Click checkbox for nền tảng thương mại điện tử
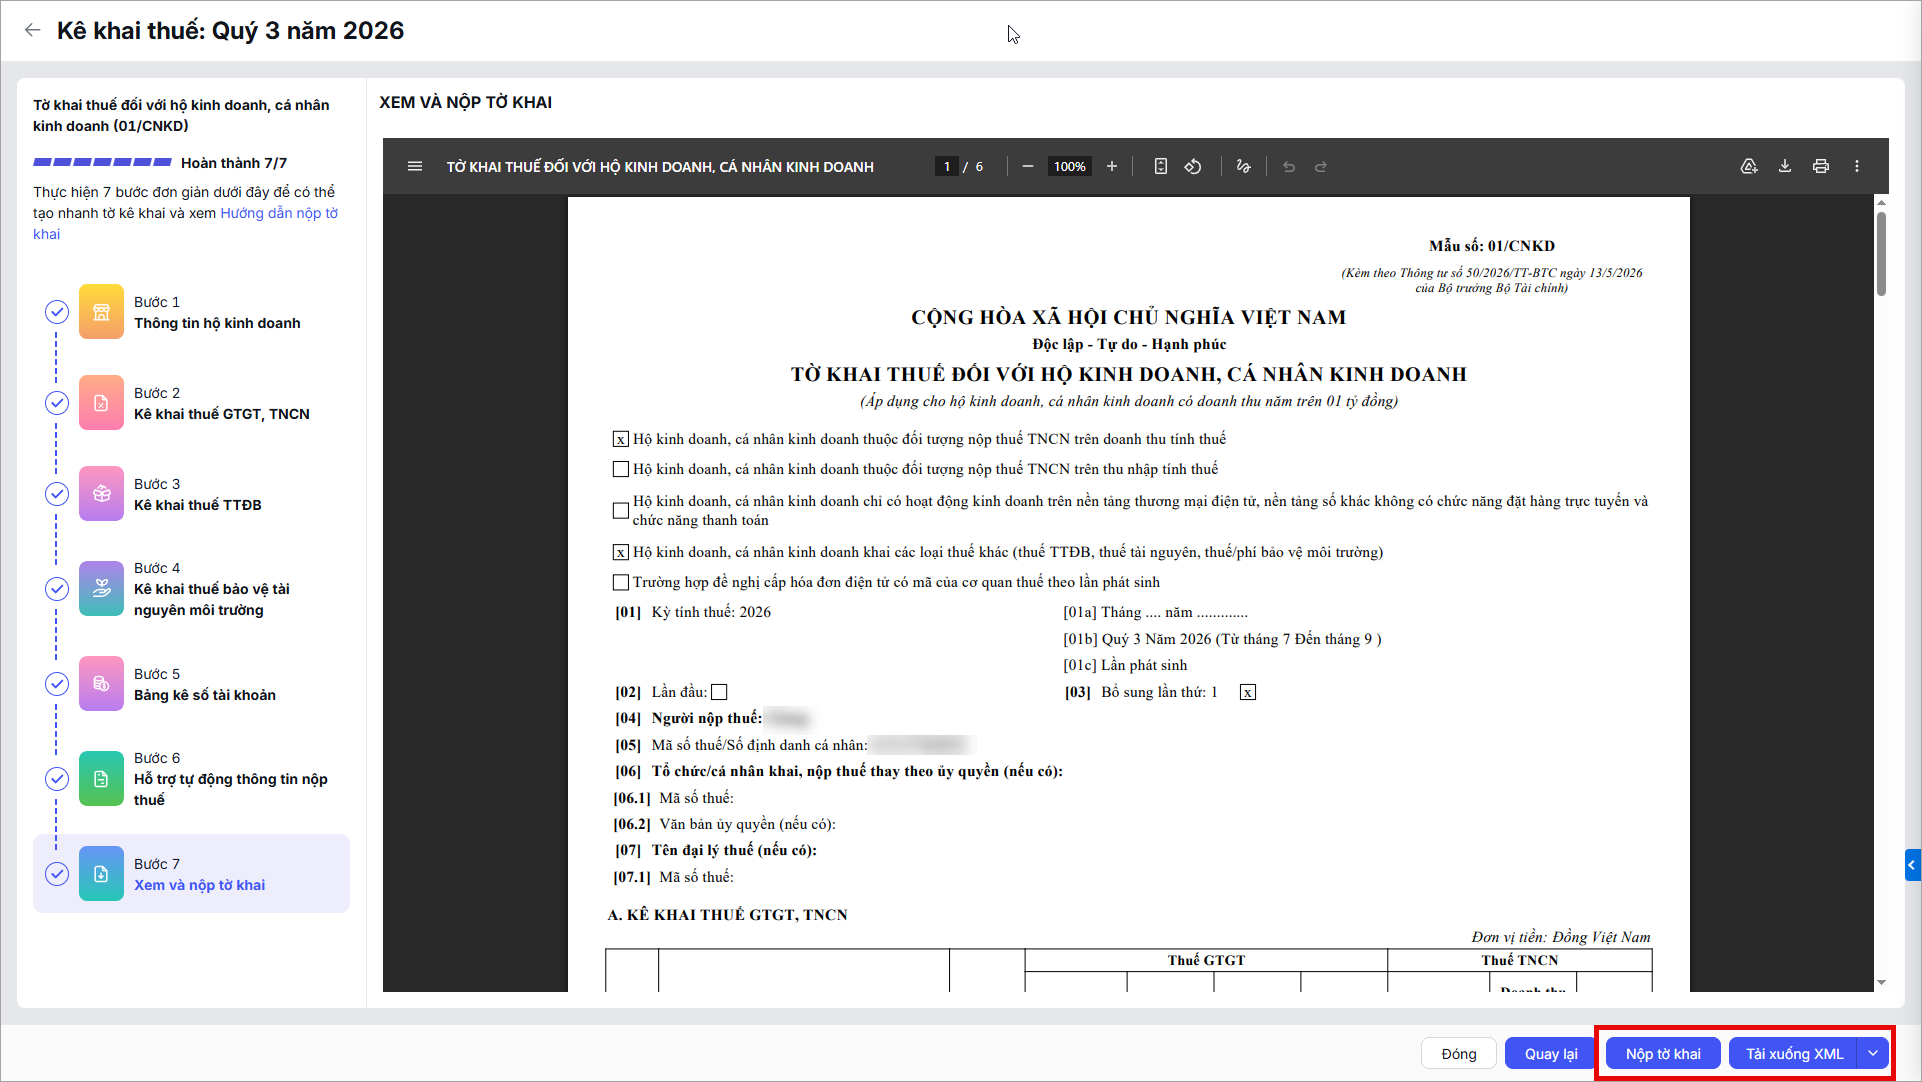 [x=621, y=510]
